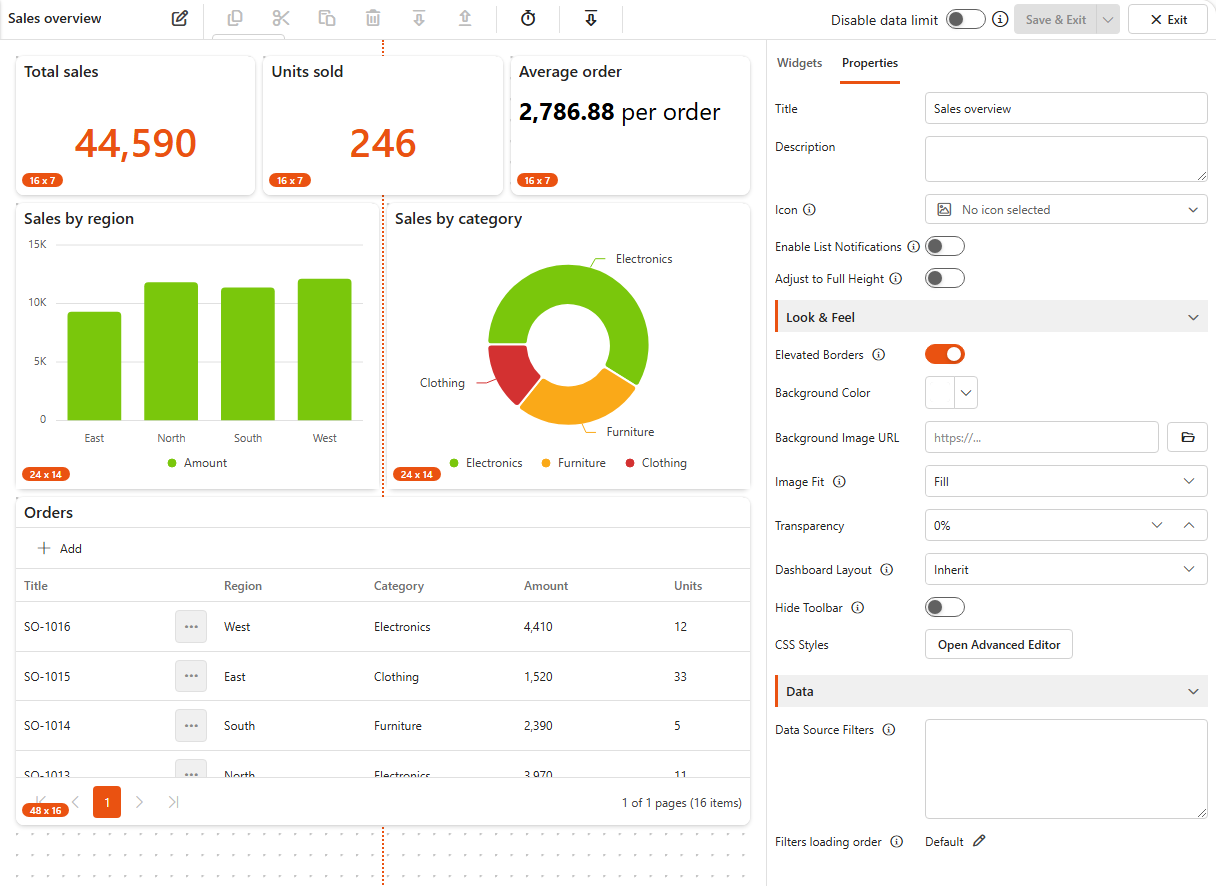This screenshot has height=886, width=1216.
Task: Click the Background Image URL field
Action: click(1042, 437)
